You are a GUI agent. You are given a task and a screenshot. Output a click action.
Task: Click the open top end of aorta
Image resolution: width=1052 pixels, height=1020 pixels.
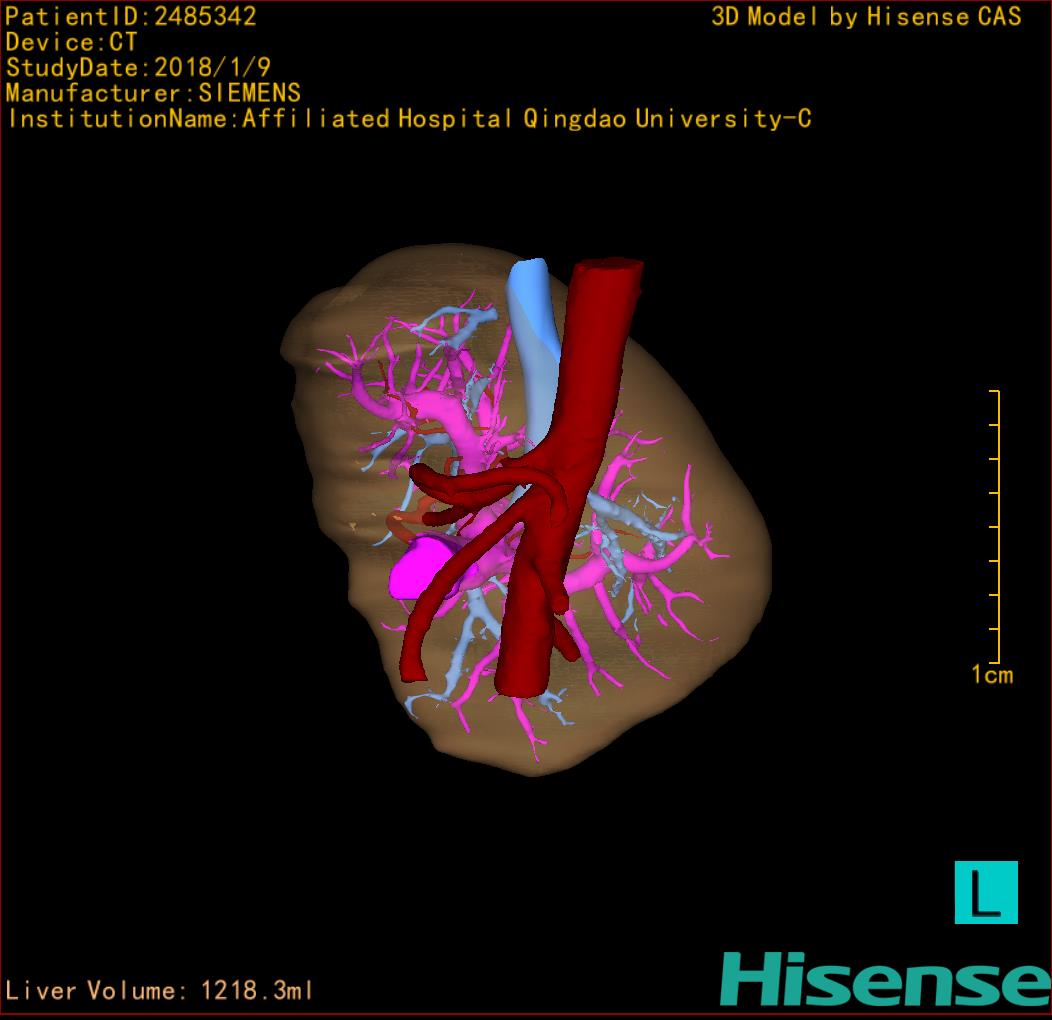point(606,268)
